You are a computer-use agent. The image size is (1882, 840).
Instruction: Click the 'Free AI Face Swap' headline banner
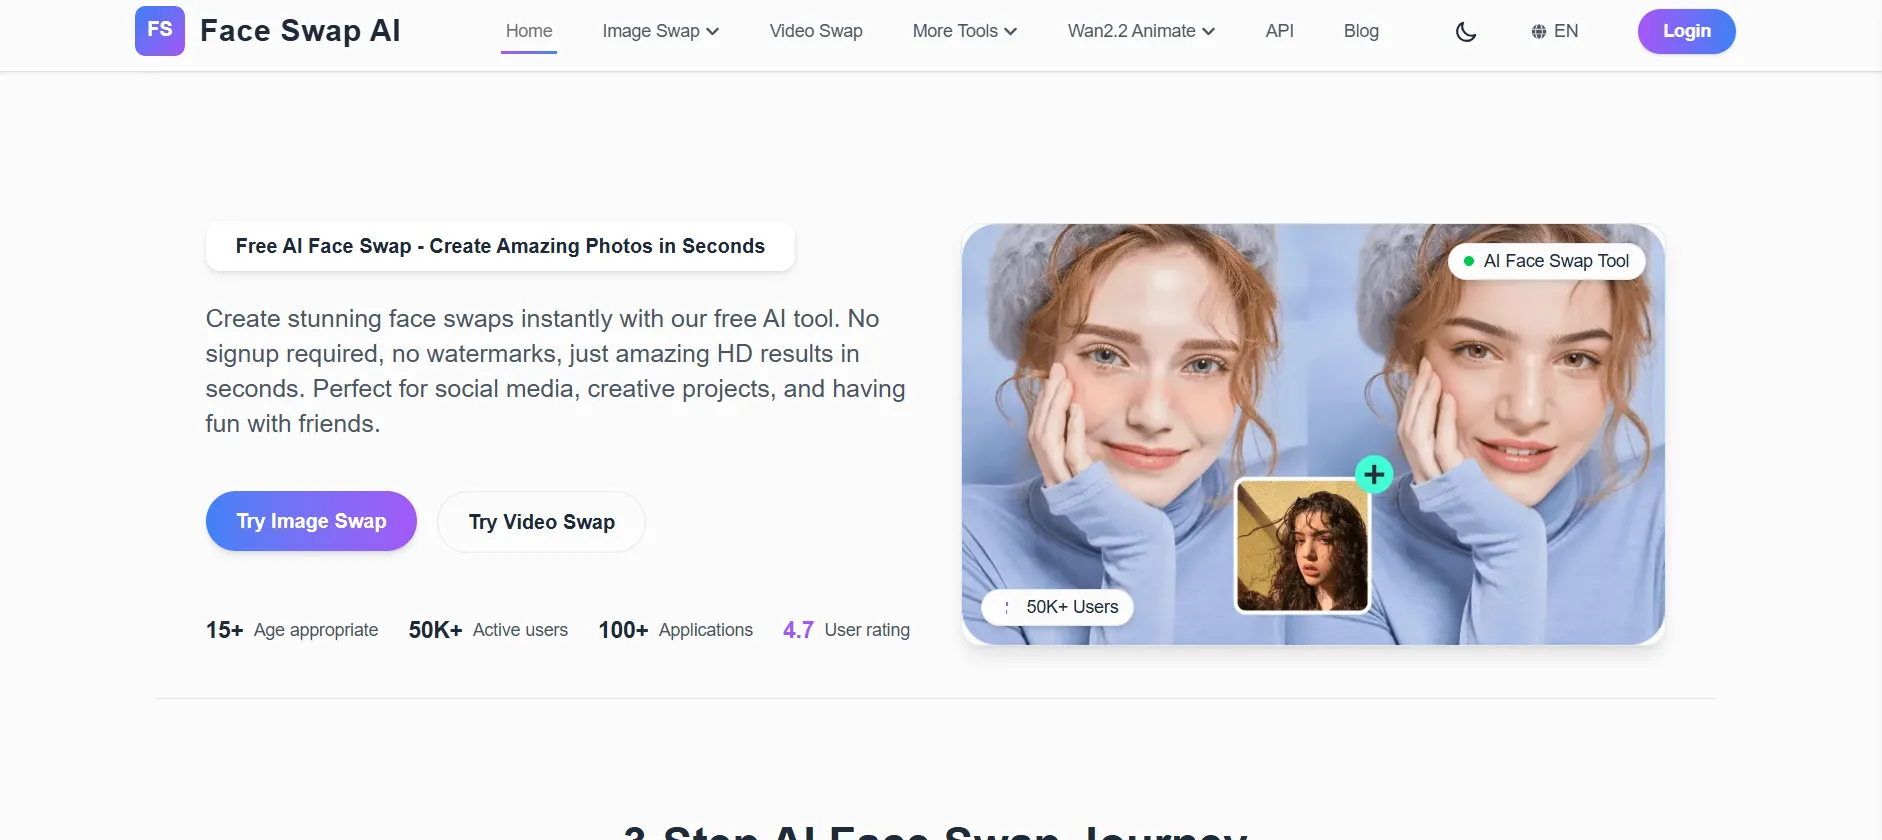pos(500,246)
